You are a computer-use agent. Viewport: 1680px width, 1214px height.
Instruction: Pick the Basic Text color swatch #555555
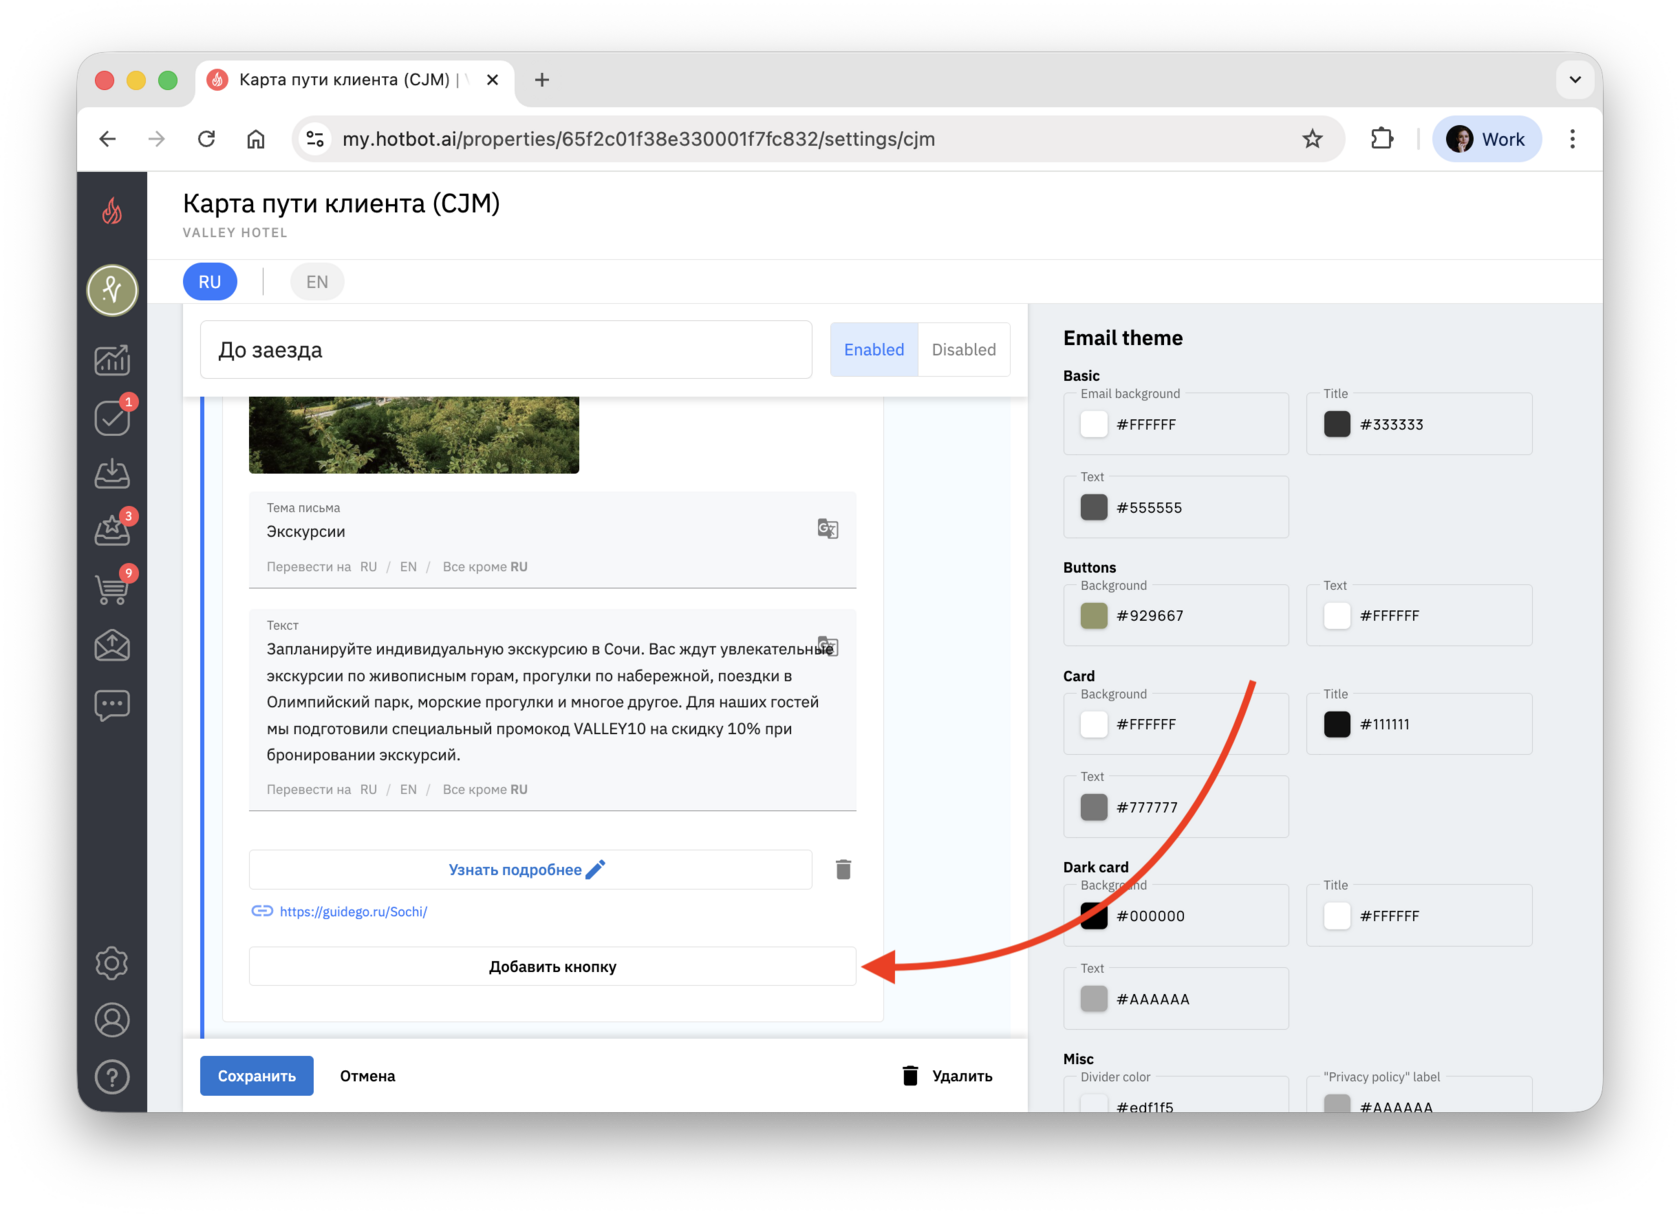pyautogui.click(x=1094, y=508)
